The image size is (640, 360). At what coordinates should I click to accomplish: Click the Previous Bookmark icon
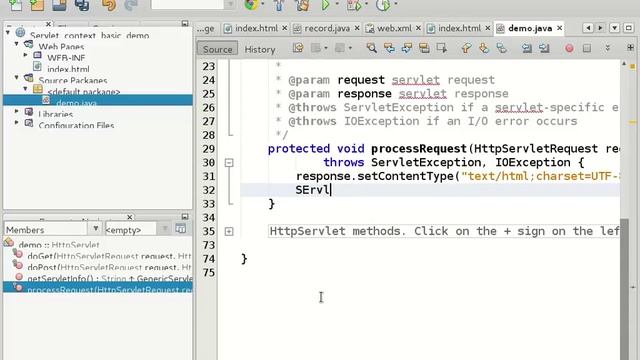466,48
